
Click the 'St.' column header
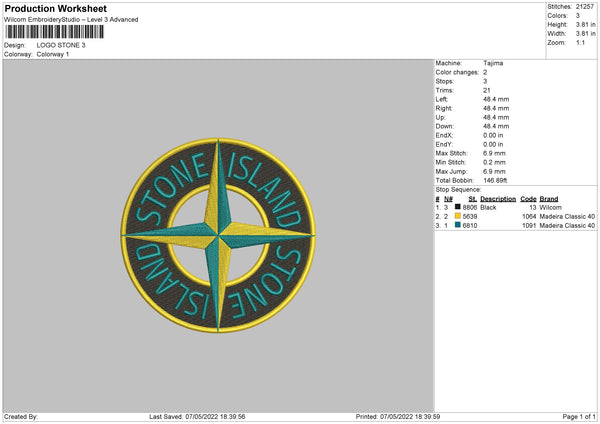[x=473, y=199]
